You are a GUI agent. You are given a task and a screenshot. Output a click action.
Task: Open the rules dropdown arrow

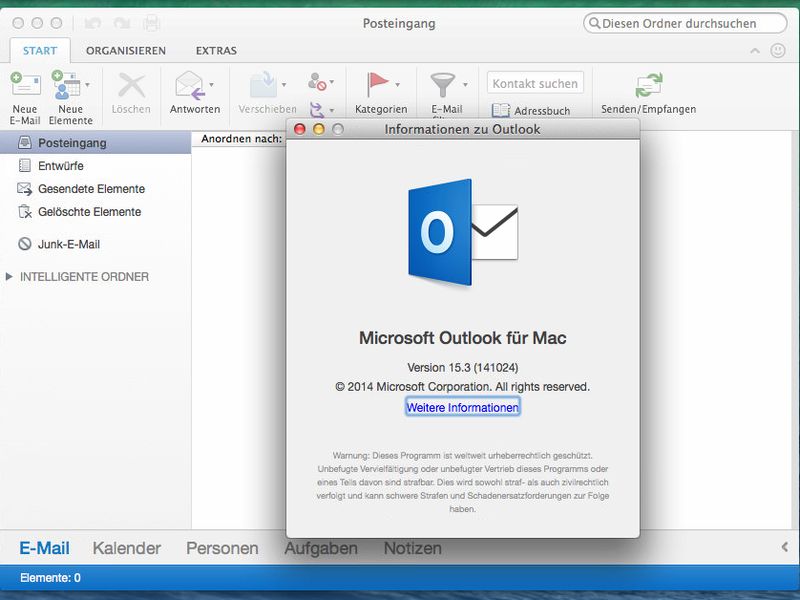[332, 110]
